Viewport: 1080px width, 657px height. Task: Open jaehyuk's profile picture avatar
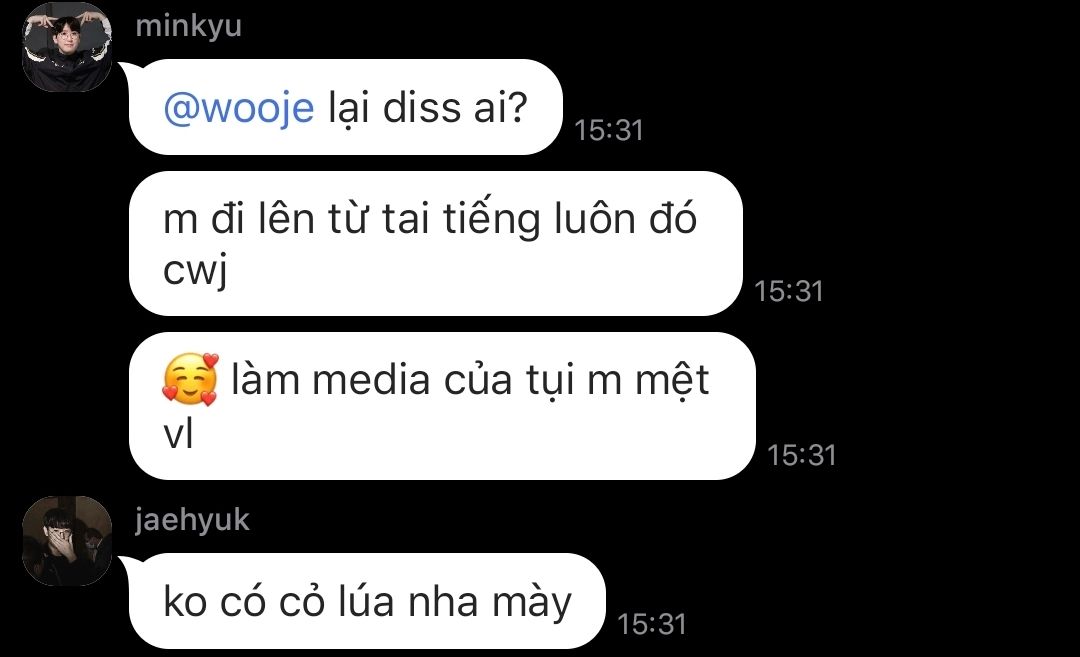(x=67, y=541)
